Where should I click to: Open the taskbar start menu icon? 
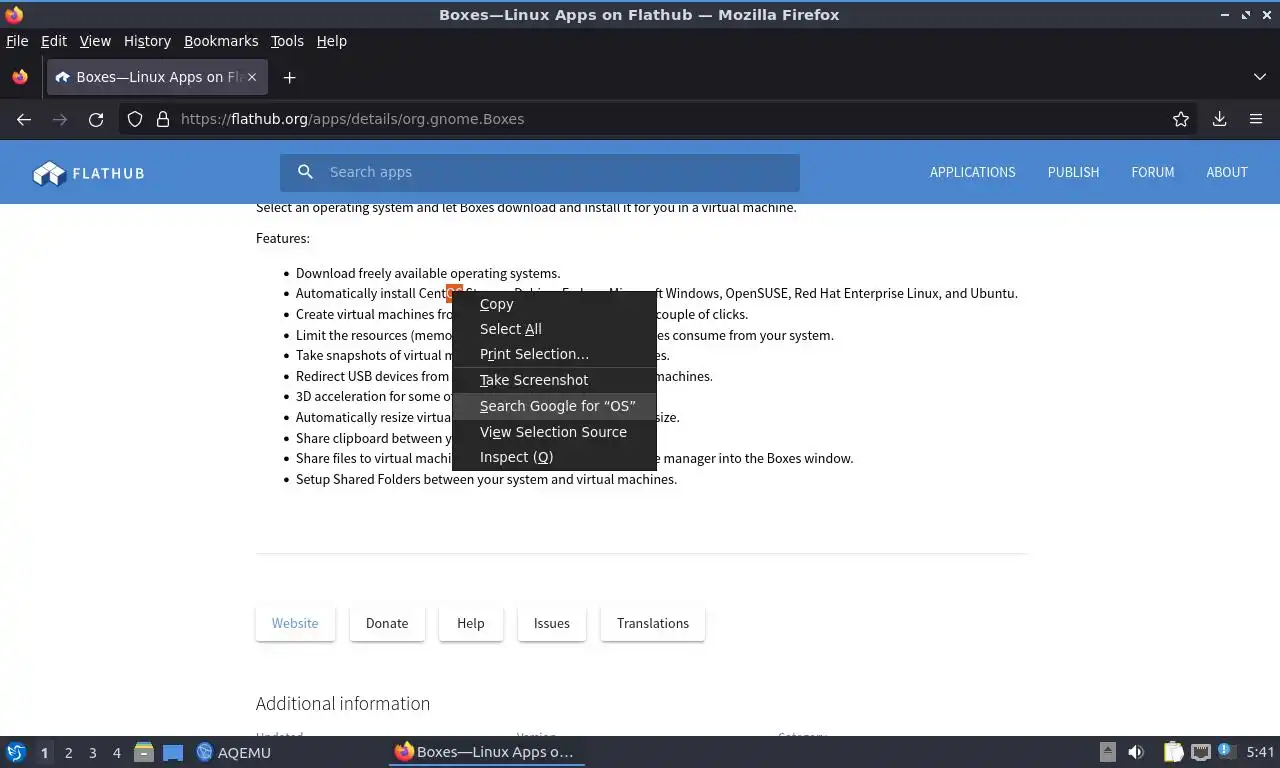click(x=16, y=752)
